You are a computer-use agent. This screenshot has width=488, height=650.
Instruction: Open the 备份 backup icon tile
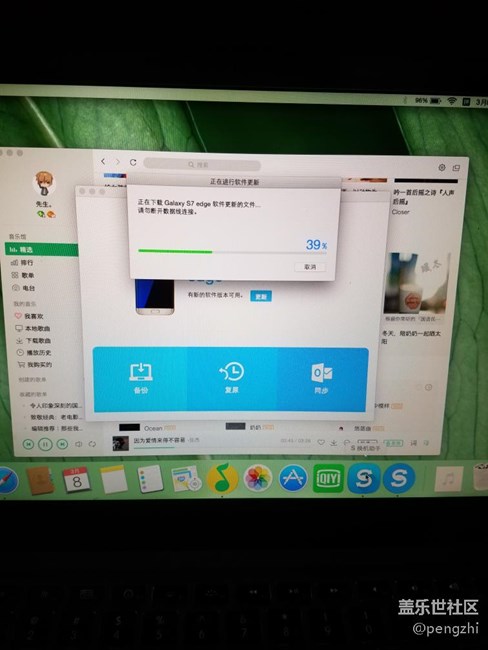tap(141, 378)
